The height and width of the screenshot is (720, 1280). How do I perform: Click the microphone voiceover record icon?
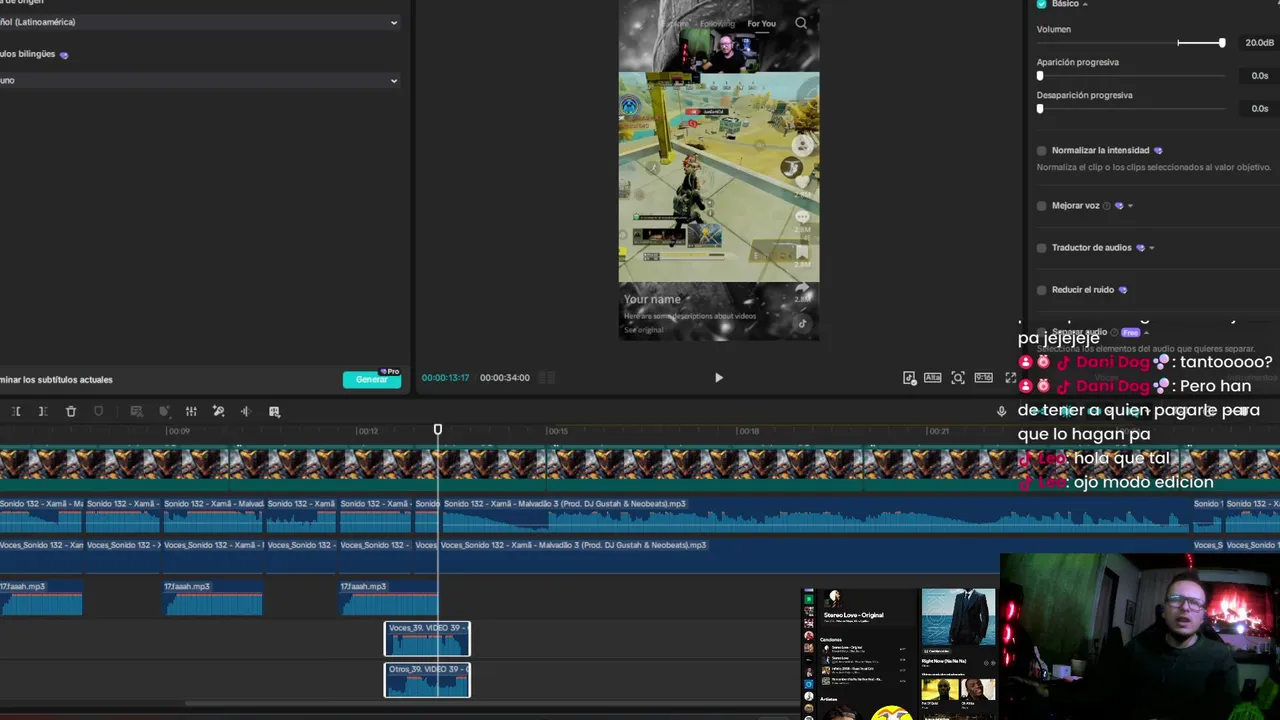point(1001,411)
